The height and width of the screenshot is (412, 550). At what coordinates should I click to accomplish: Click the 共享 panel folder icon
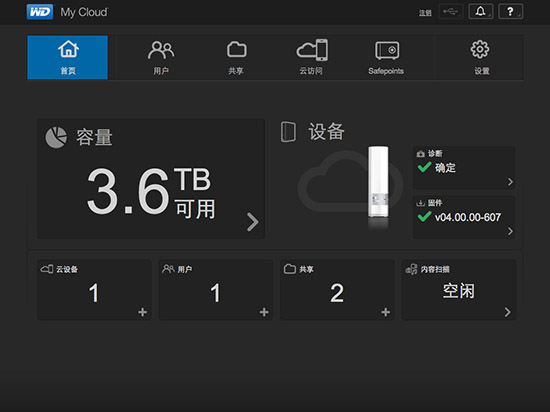click(290, 269)
